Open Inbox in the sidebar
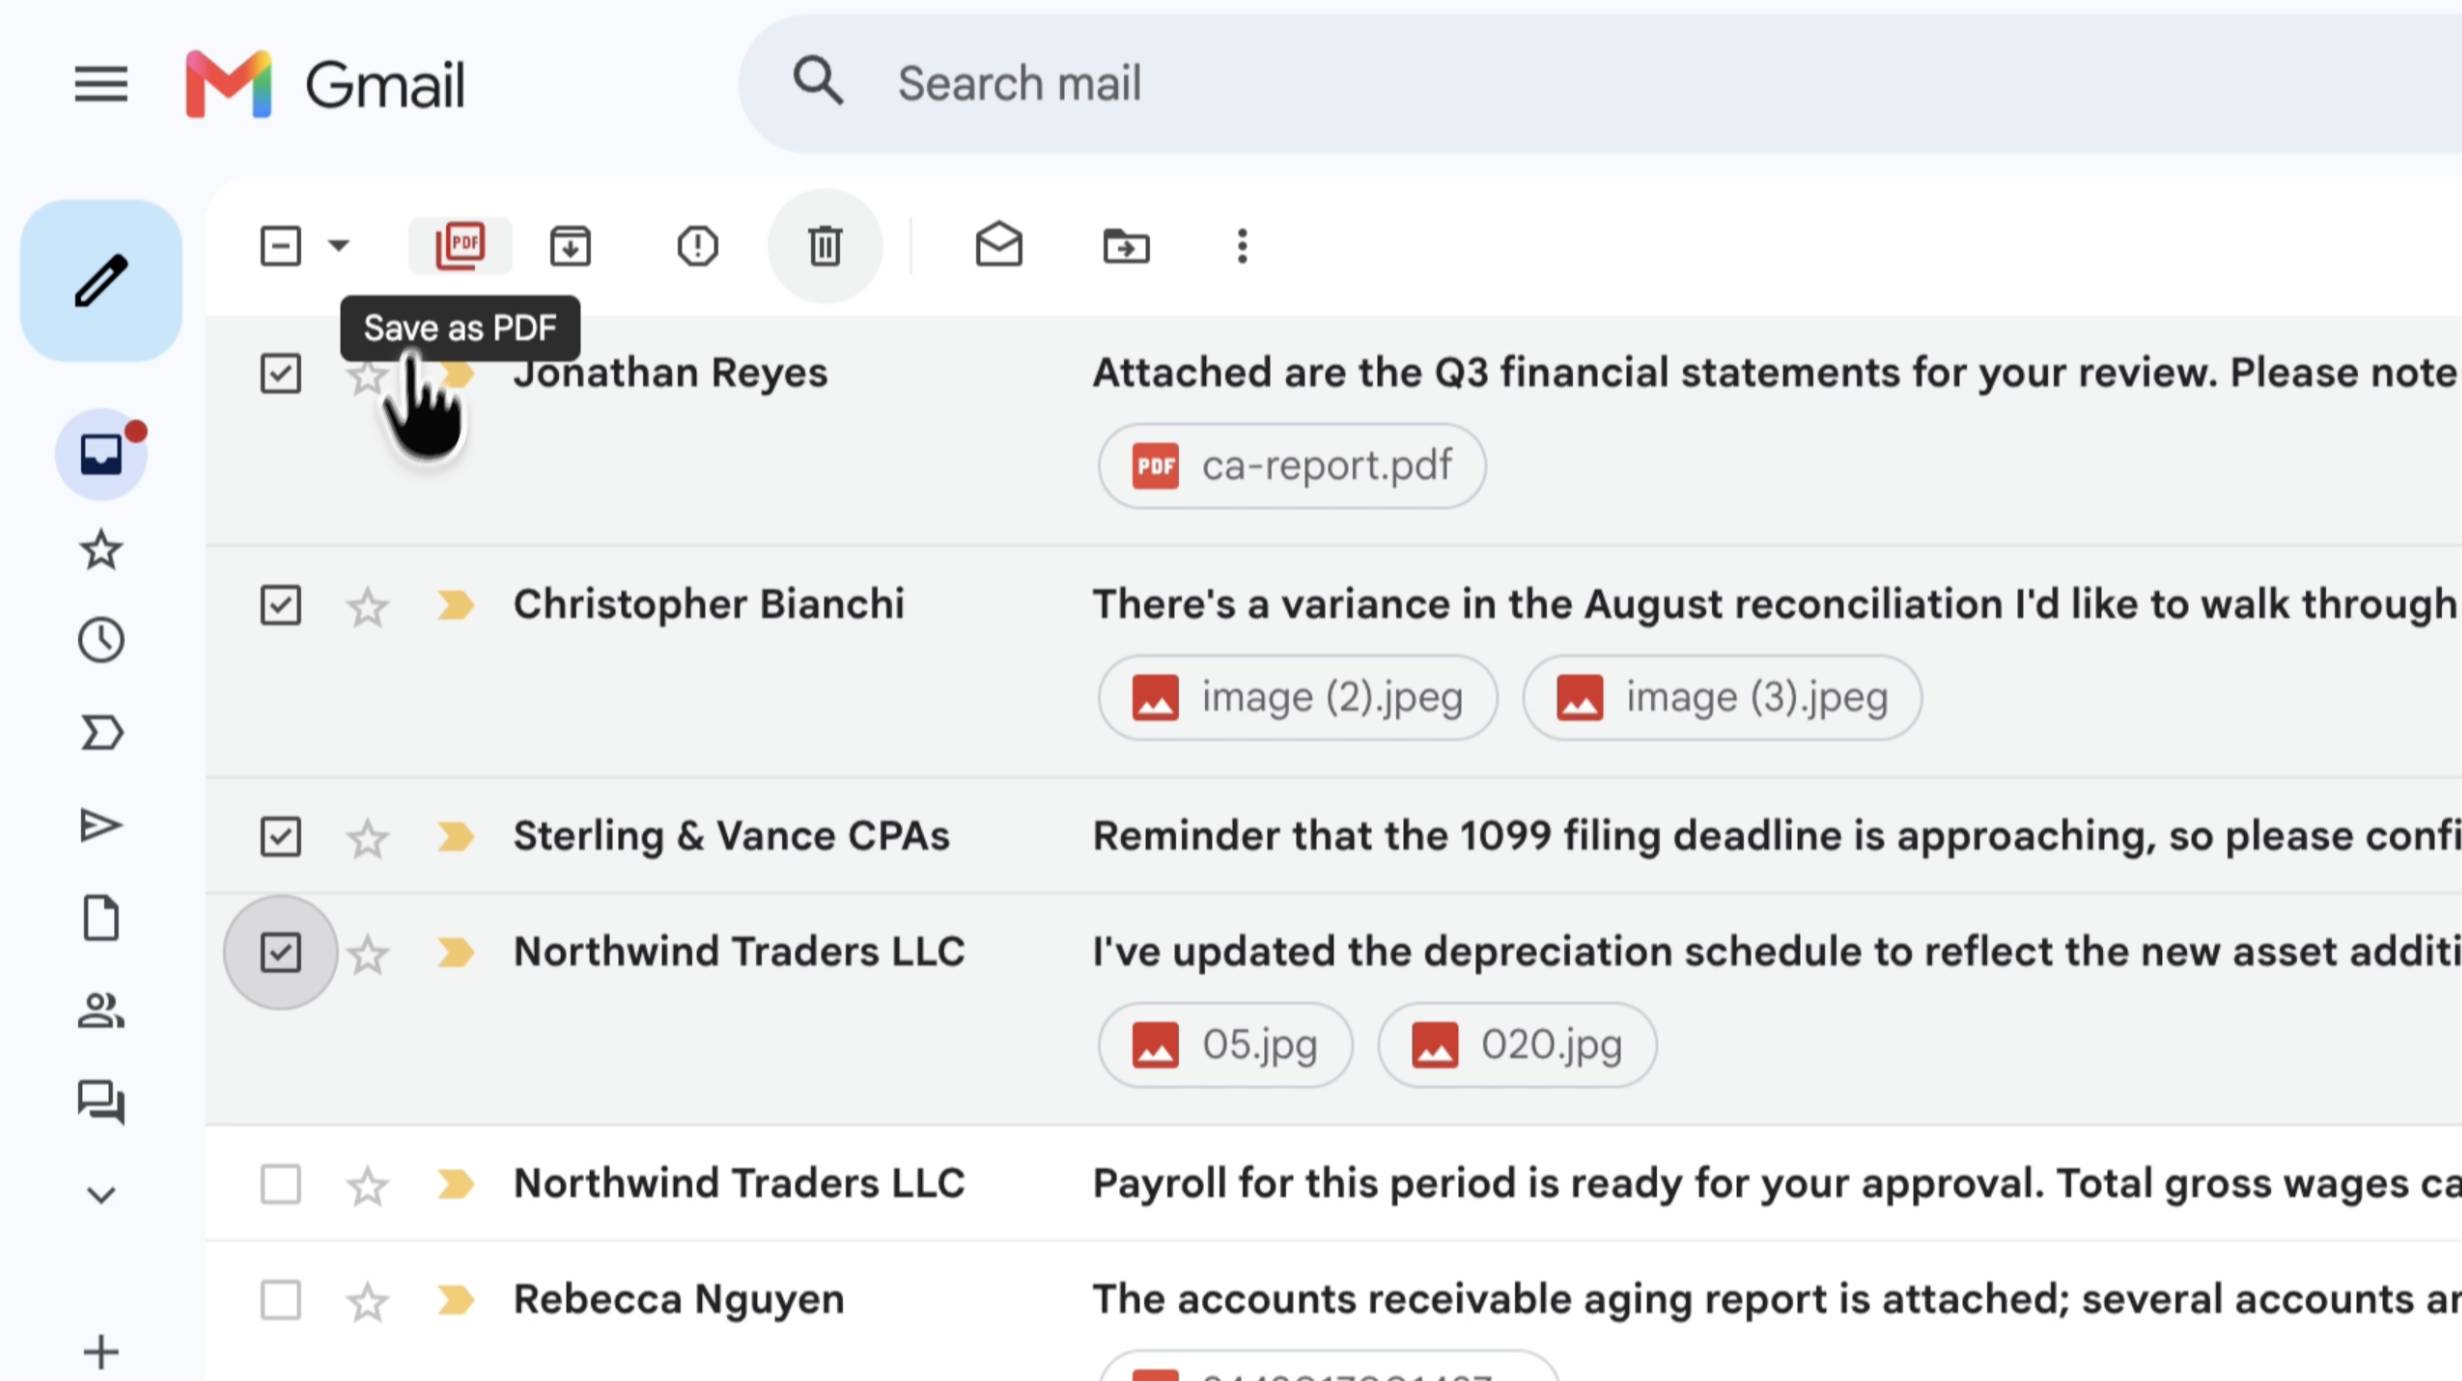 click(x=101, y=455)
